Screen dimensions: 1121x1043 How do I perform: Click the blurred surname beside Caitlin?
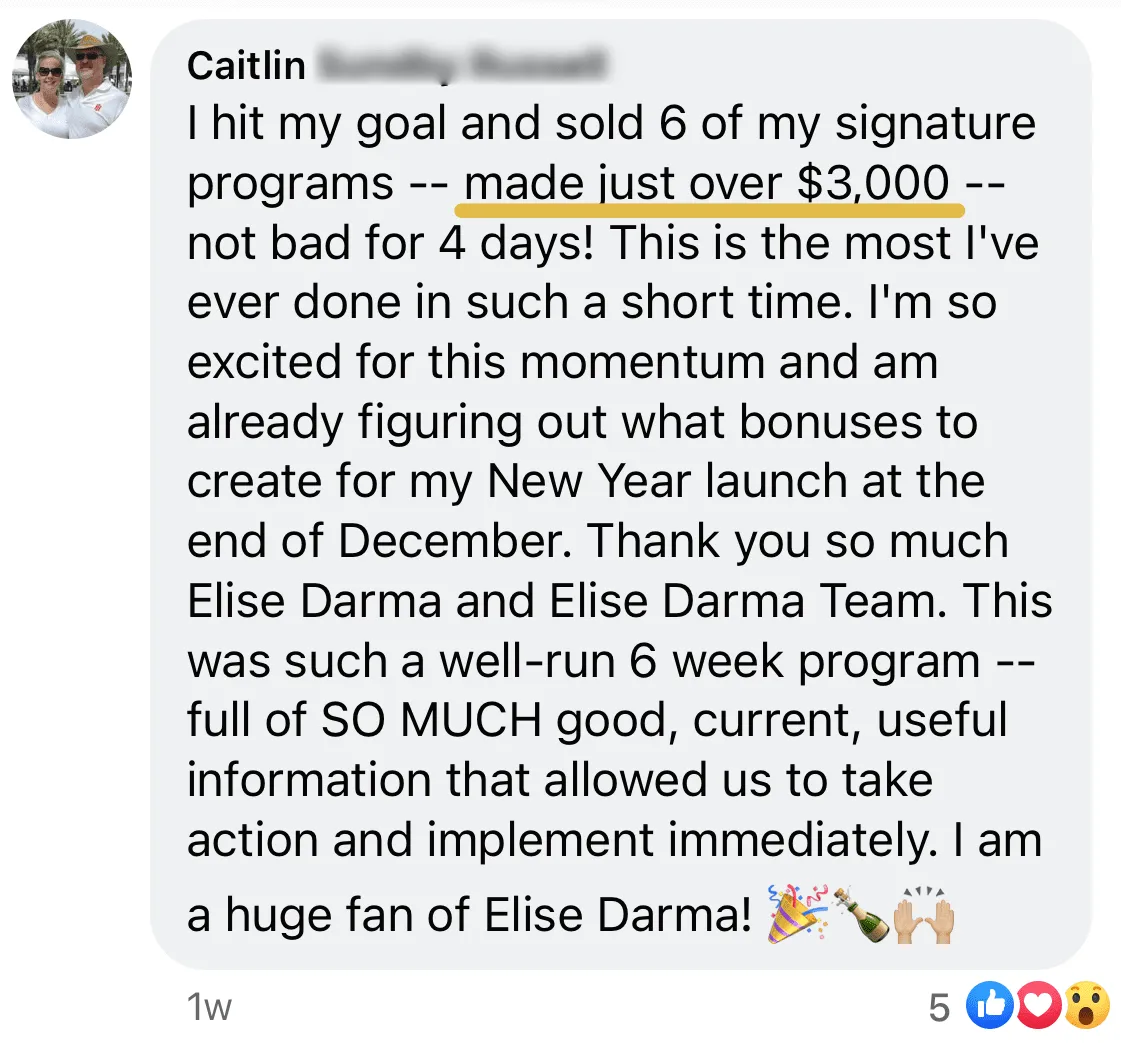click(461, 65)
